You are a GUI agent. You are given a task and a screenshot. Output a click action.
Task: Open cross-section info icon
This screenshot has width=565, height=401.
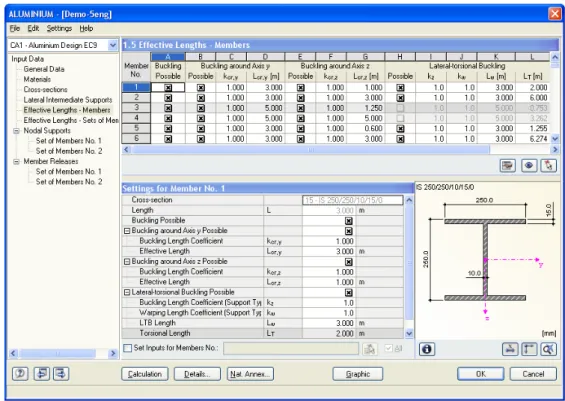point(427,349)
